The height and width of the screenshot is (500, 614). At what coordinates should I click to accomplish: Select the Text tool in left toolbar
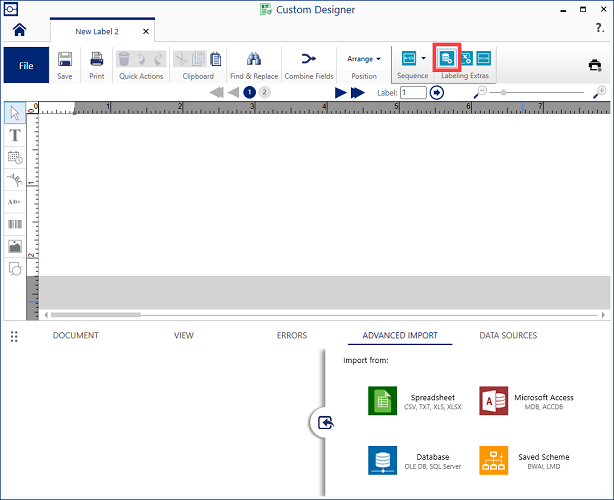[15, 134]
